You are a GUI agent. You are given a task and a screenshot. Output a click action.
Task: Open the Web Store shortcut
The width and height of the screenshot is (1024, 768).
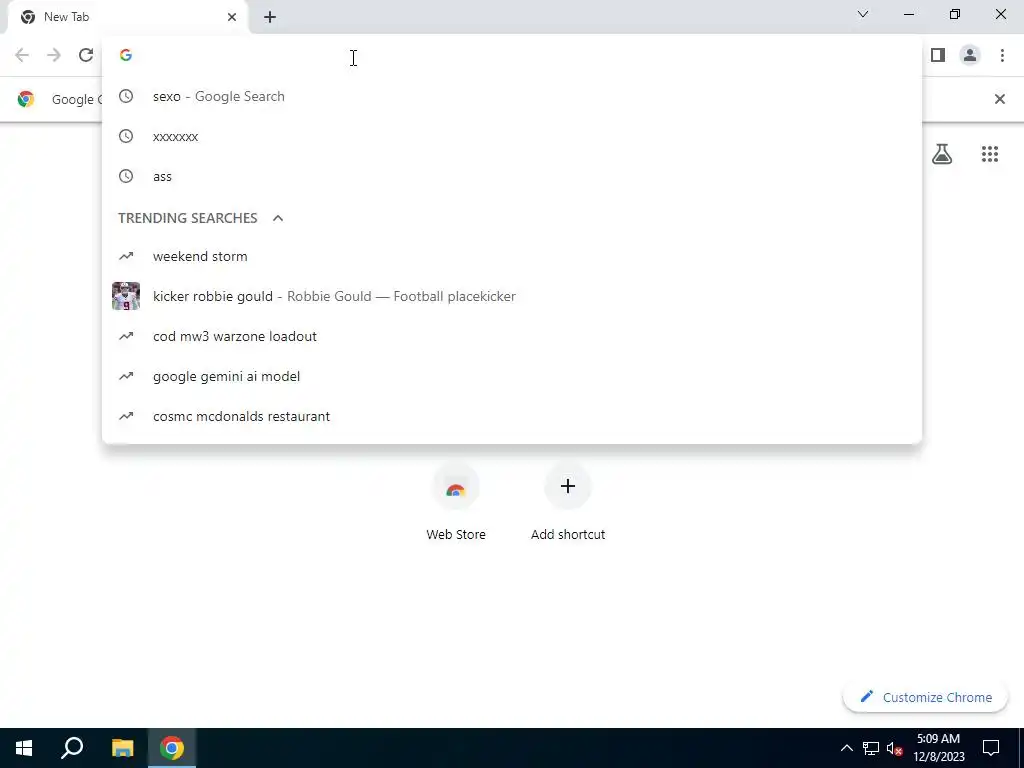point(456,504)
